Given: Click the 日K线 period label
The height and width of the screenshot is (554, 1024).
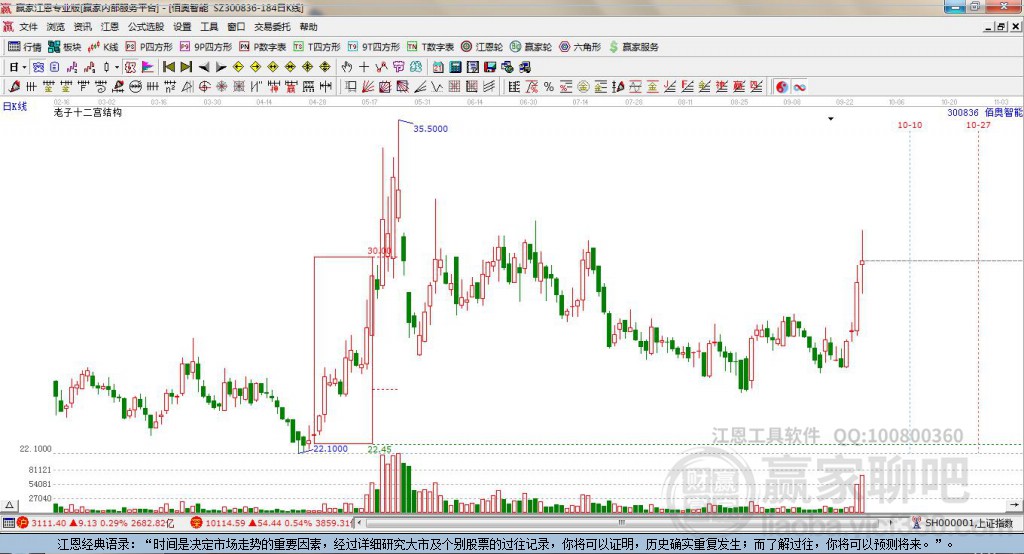Looking at the screenshot, I should click(x=15, y=106).
